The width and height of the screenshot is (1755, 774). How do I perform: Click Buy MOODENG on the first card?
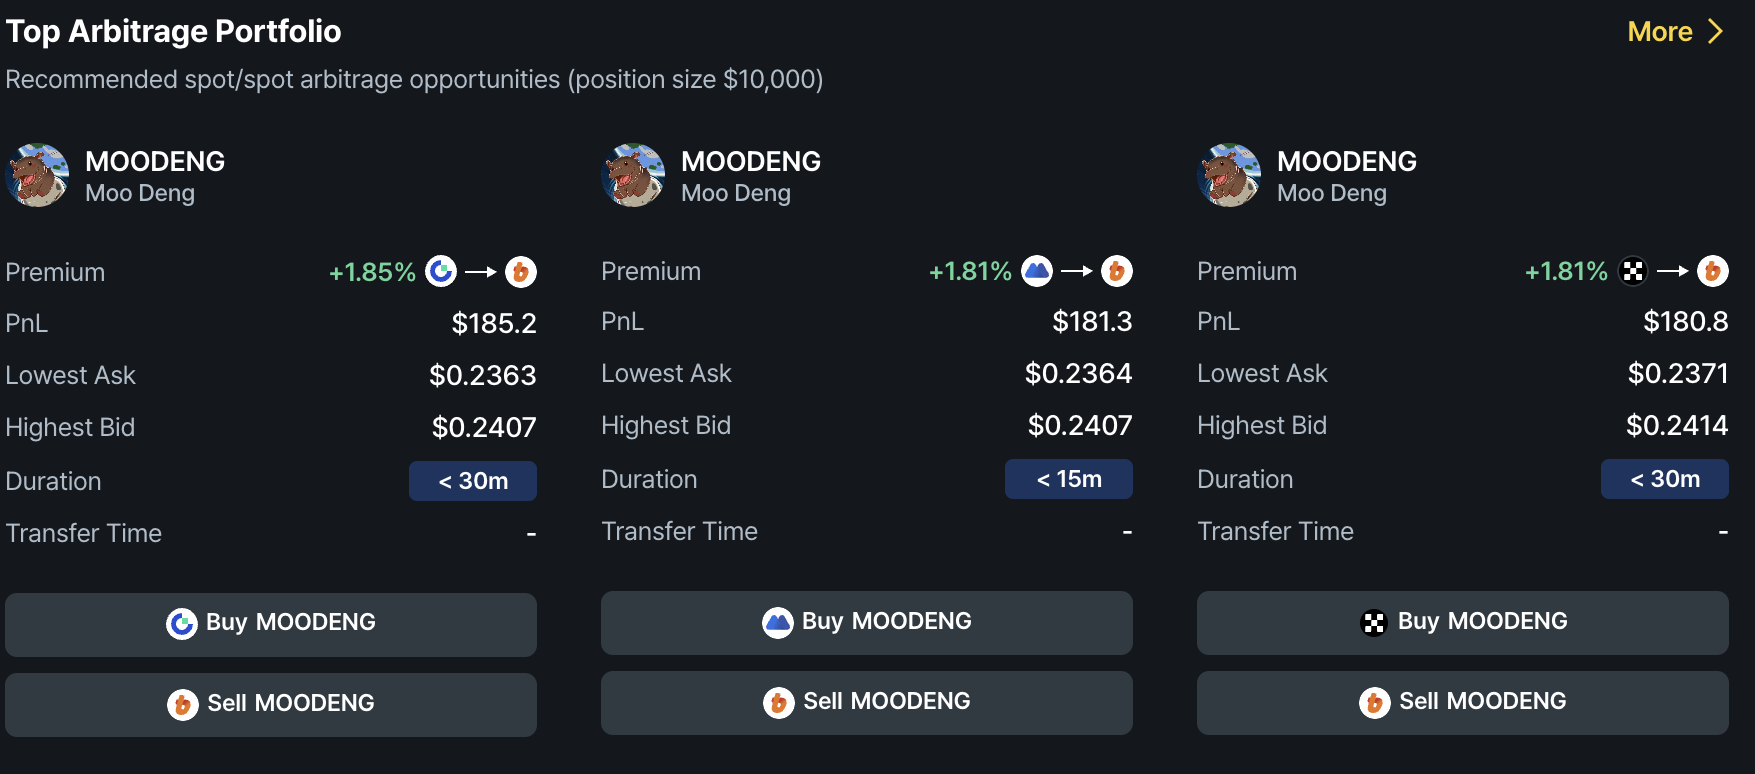[271, 622]
